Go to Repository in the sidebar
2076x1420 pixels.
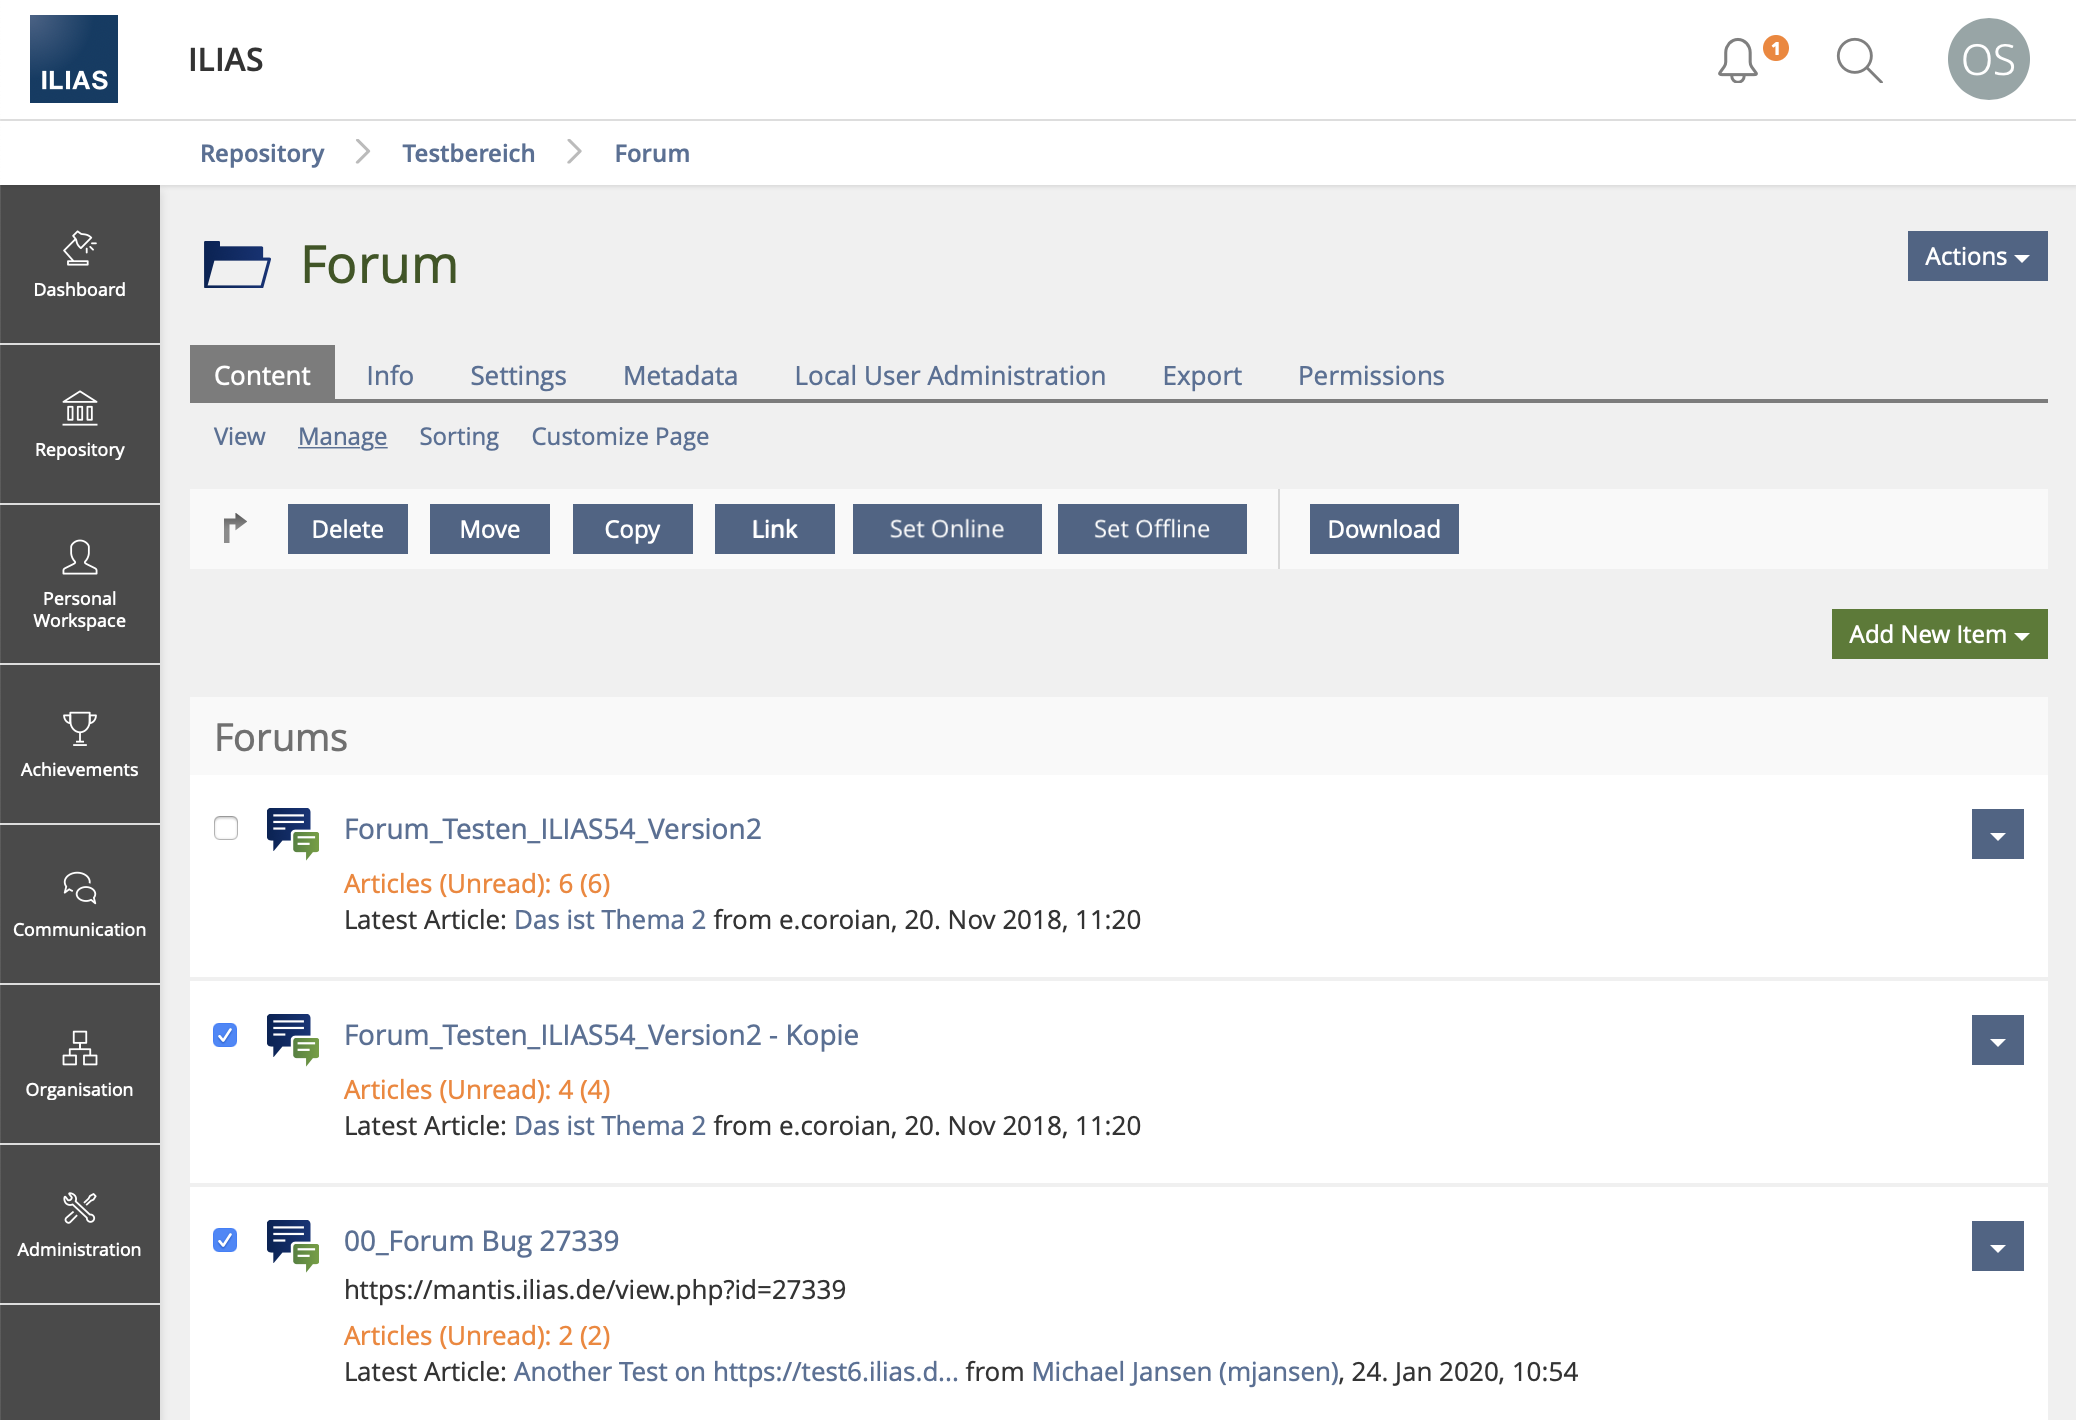(80, 425)
